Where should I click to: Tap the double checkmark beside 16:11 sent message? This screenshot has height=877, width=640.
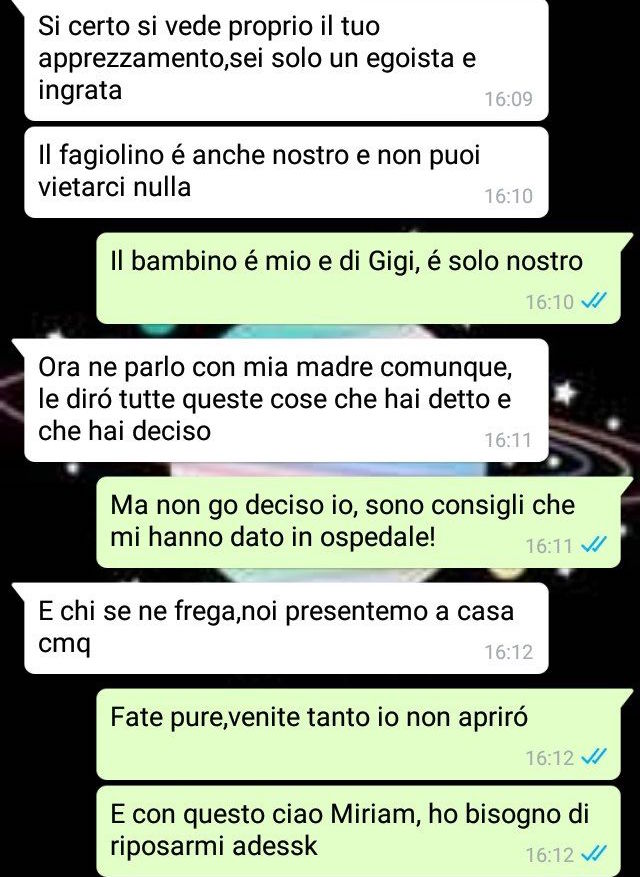tap(593, 545)
